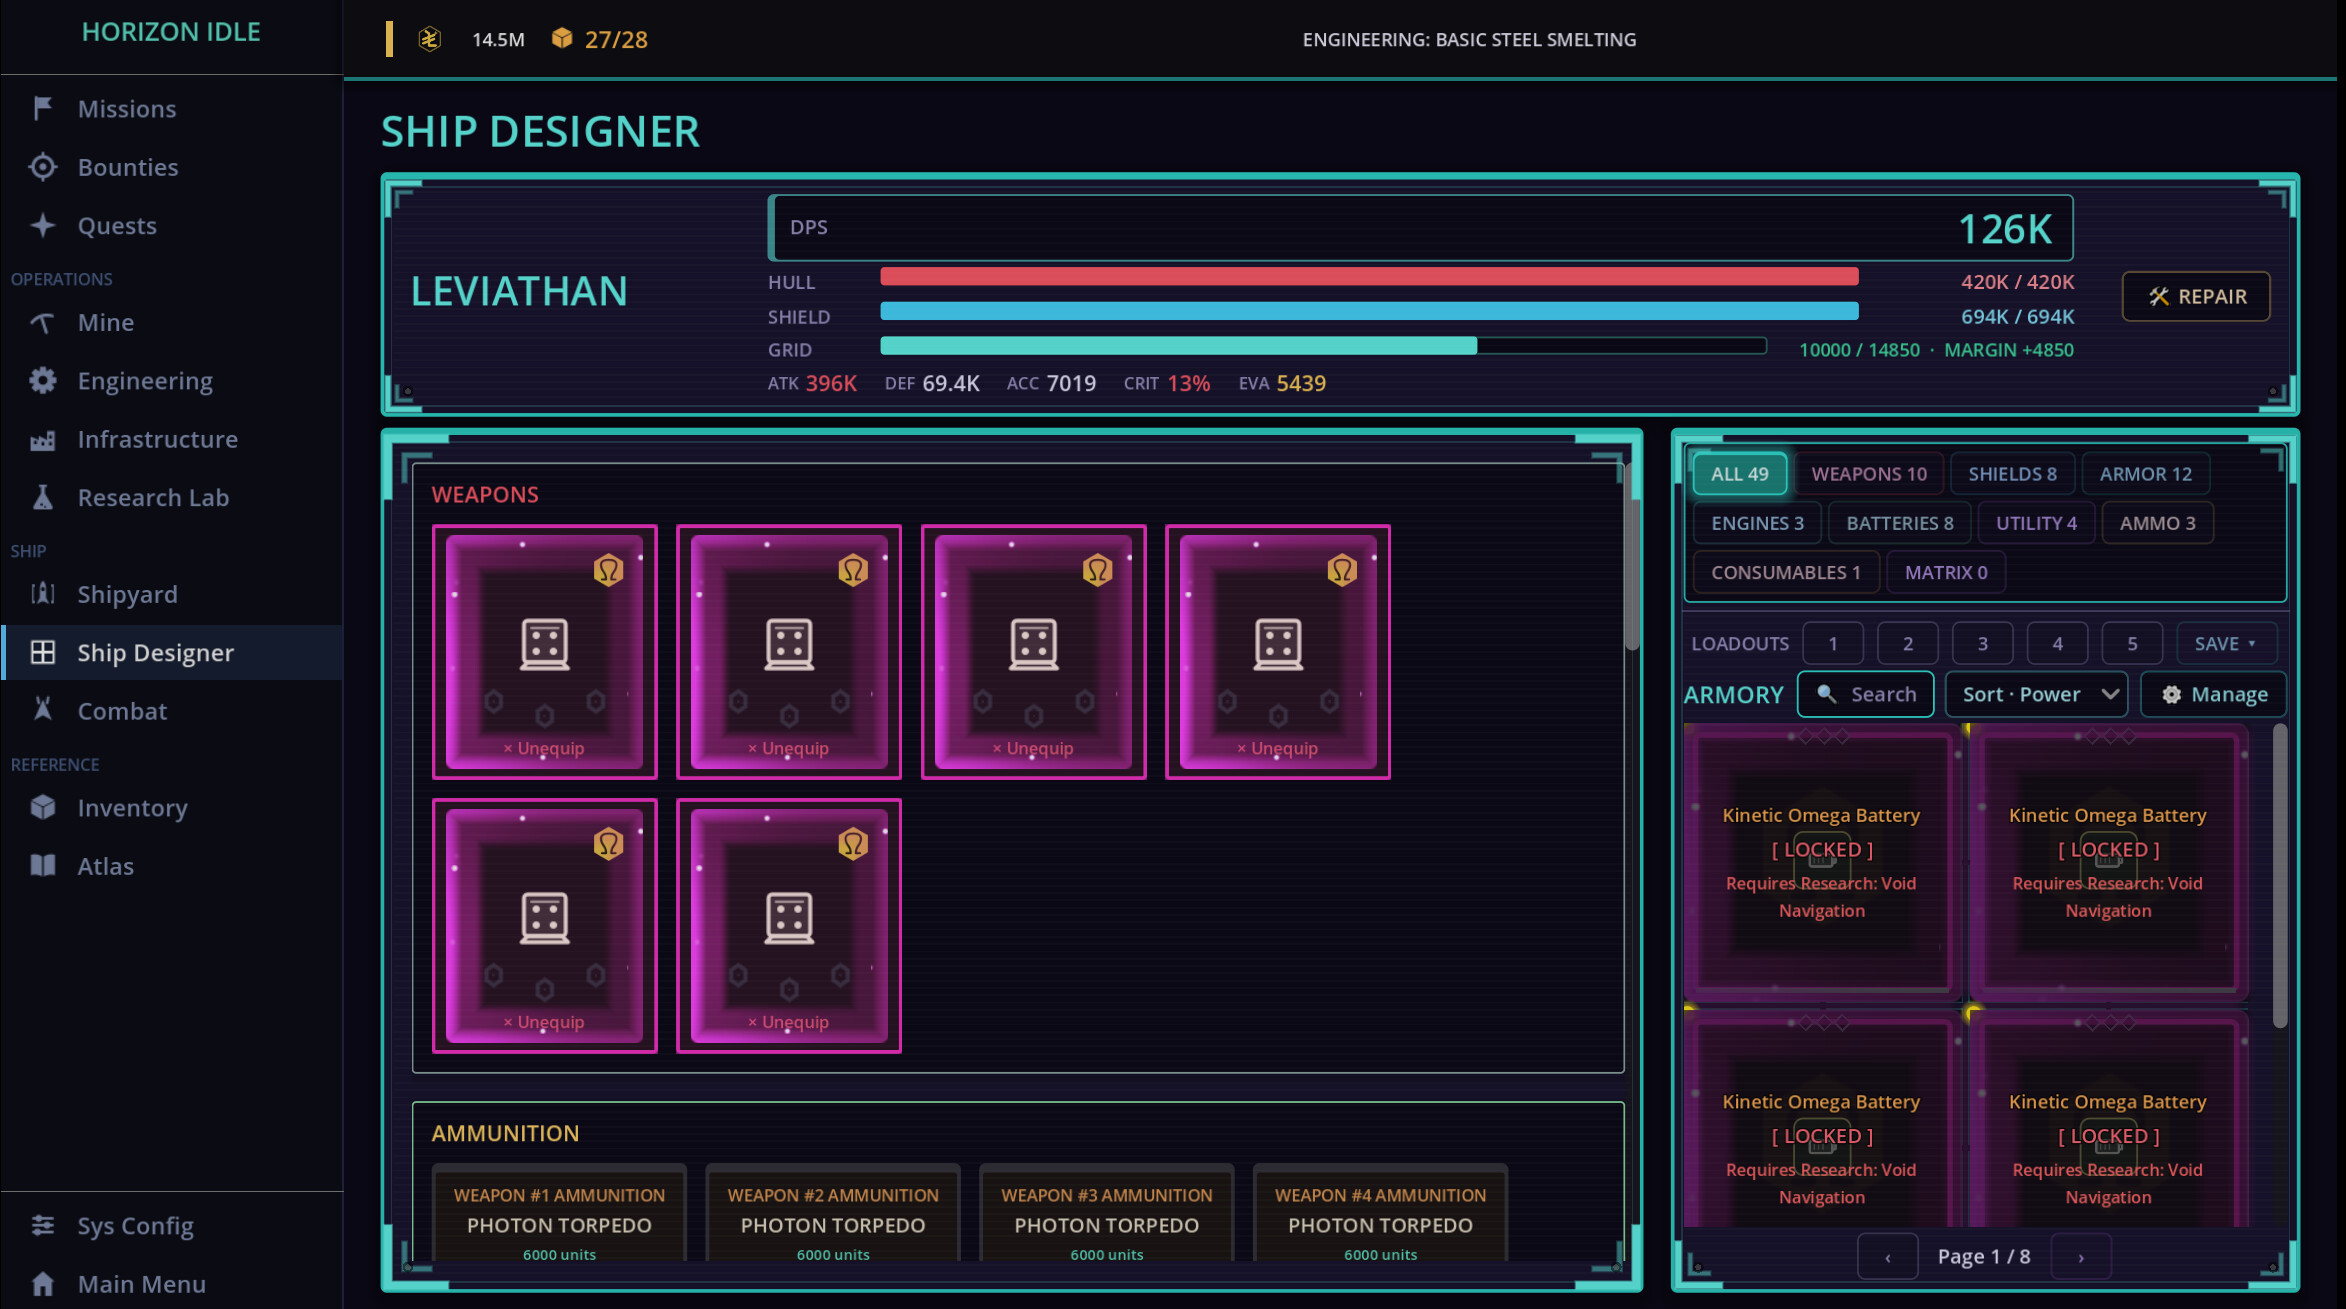Open the Sort · Power dropdown
This screenshot has width=2346, height=1309.
click(2038, 694)
